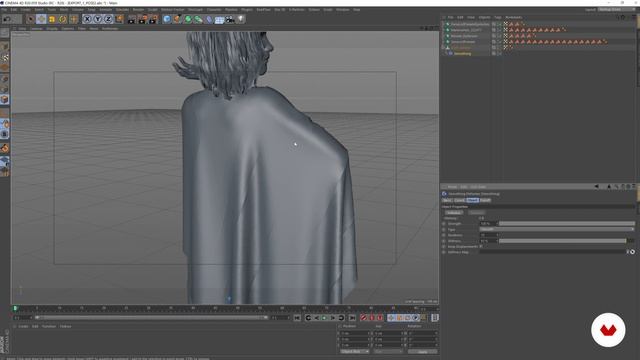This screenshot has height=360, width=640.
Task: Open viewport Cameras menu
Action: 36,29
